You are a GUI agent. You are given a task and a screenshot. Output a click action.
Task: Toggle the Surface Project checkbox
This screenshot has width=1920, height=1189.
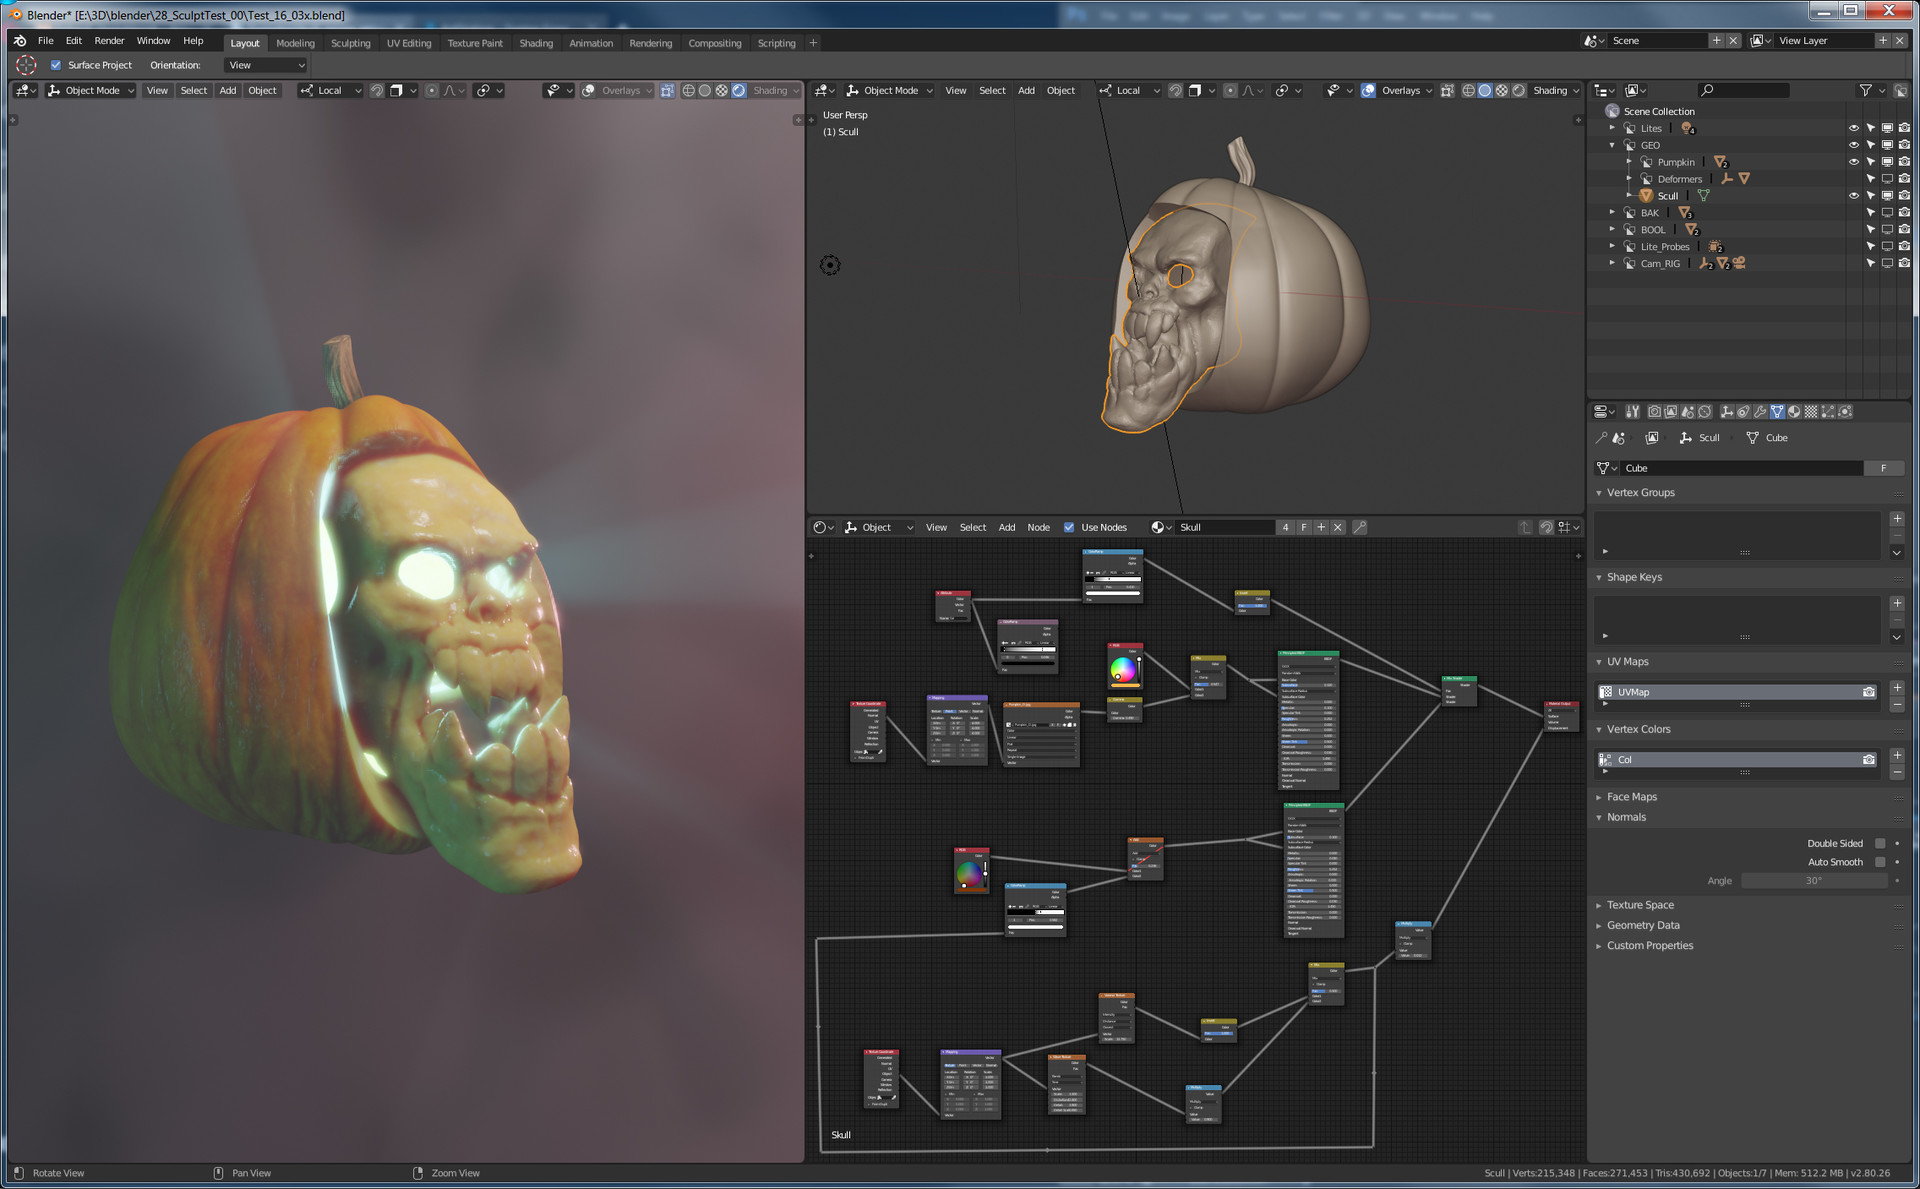point(56,65)
